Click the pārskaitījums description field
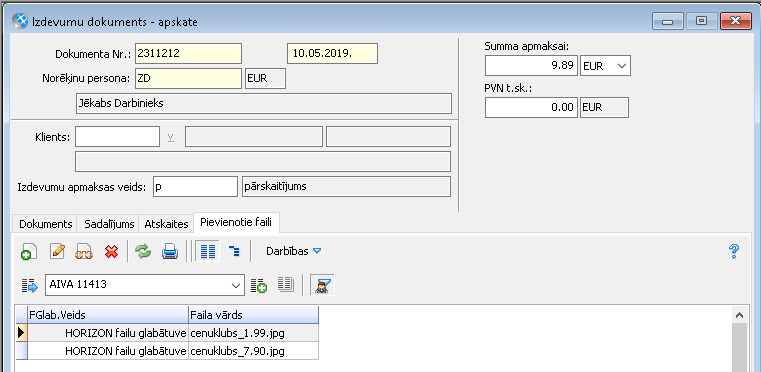The image size is (761, 372). (x=346, y=186)
